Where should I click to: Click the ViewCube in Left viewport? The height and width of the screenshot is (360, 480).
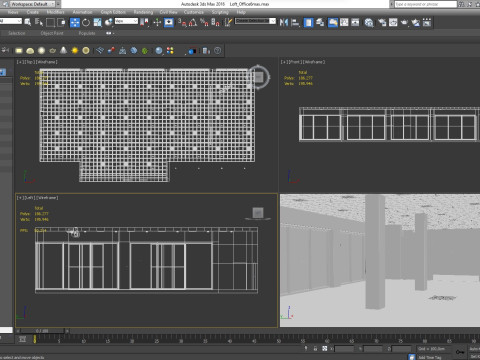[258, 213]
